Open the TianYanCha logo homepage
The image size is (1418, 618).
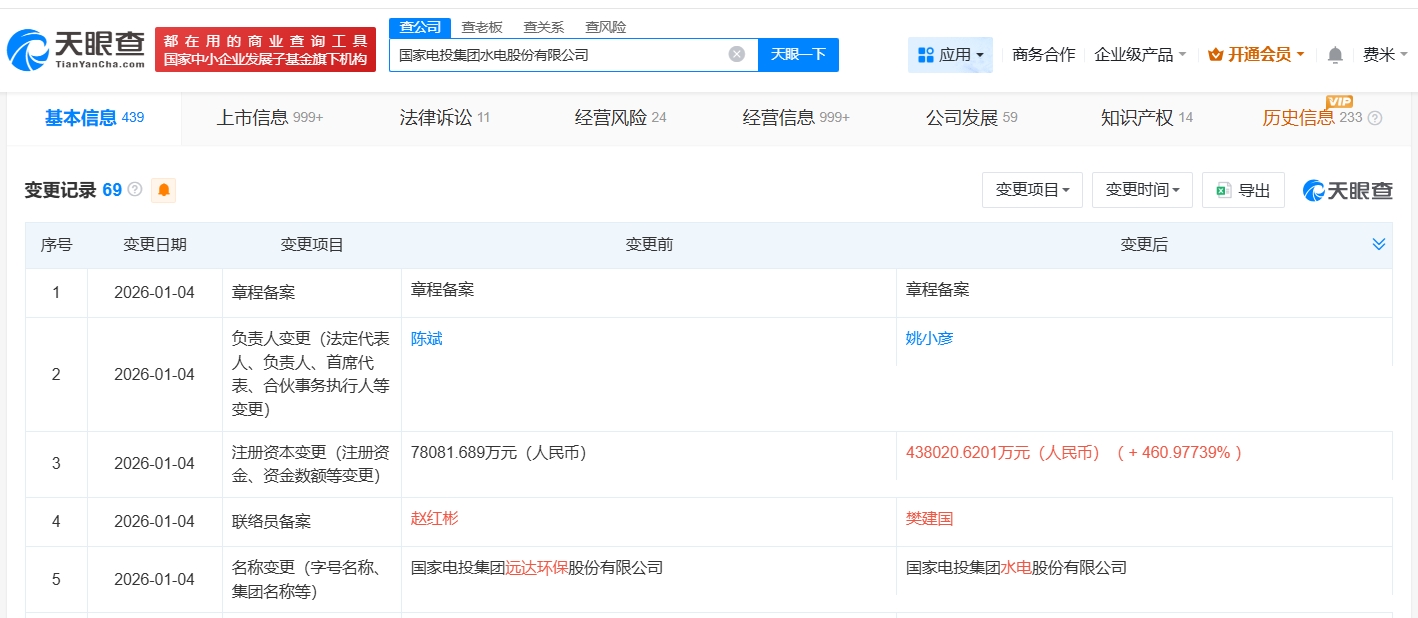[x=76, y=48]
